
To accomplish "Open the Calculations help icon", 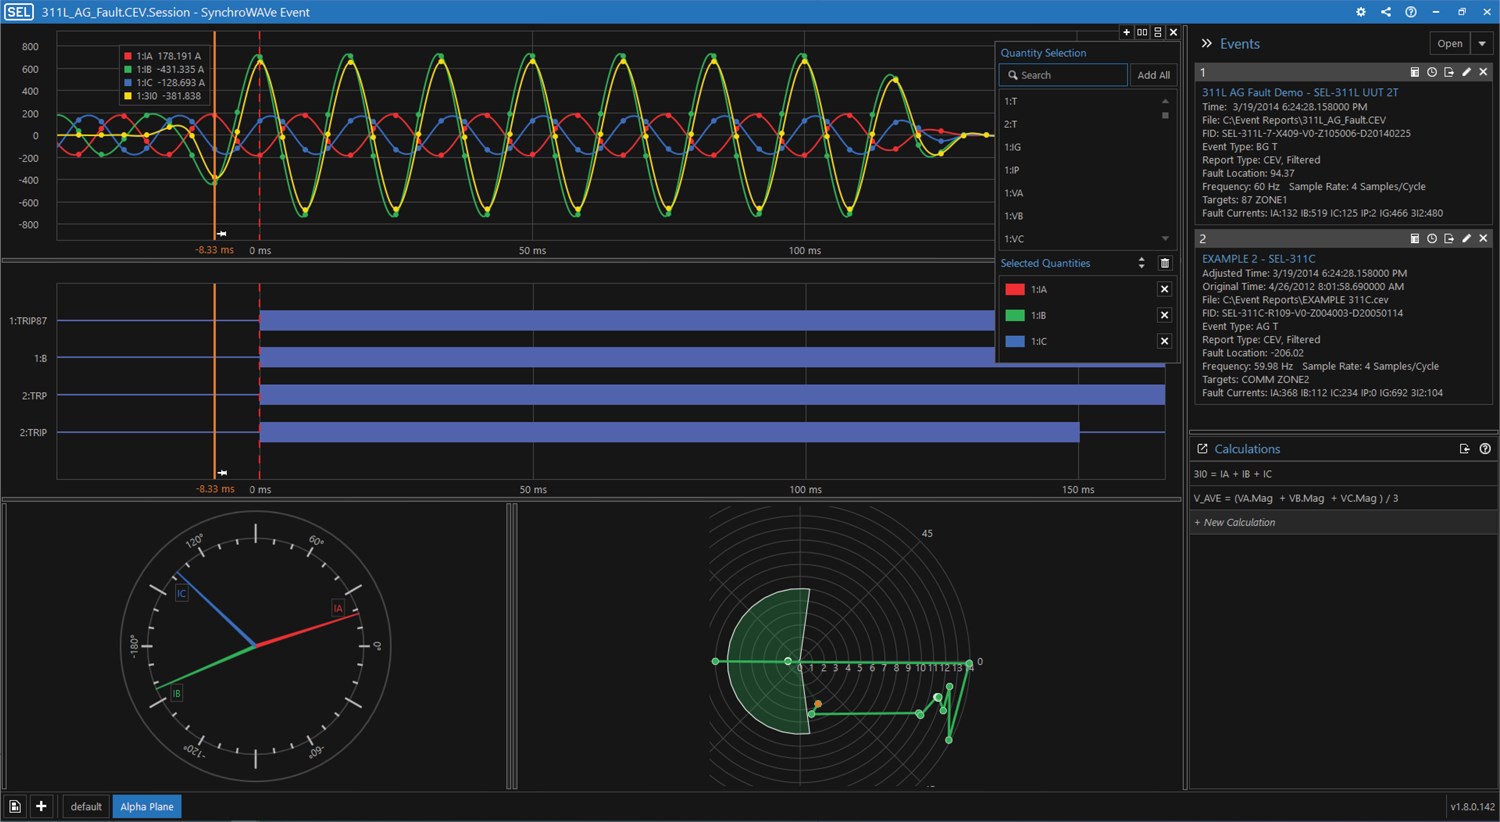I will click(1485, 449).
